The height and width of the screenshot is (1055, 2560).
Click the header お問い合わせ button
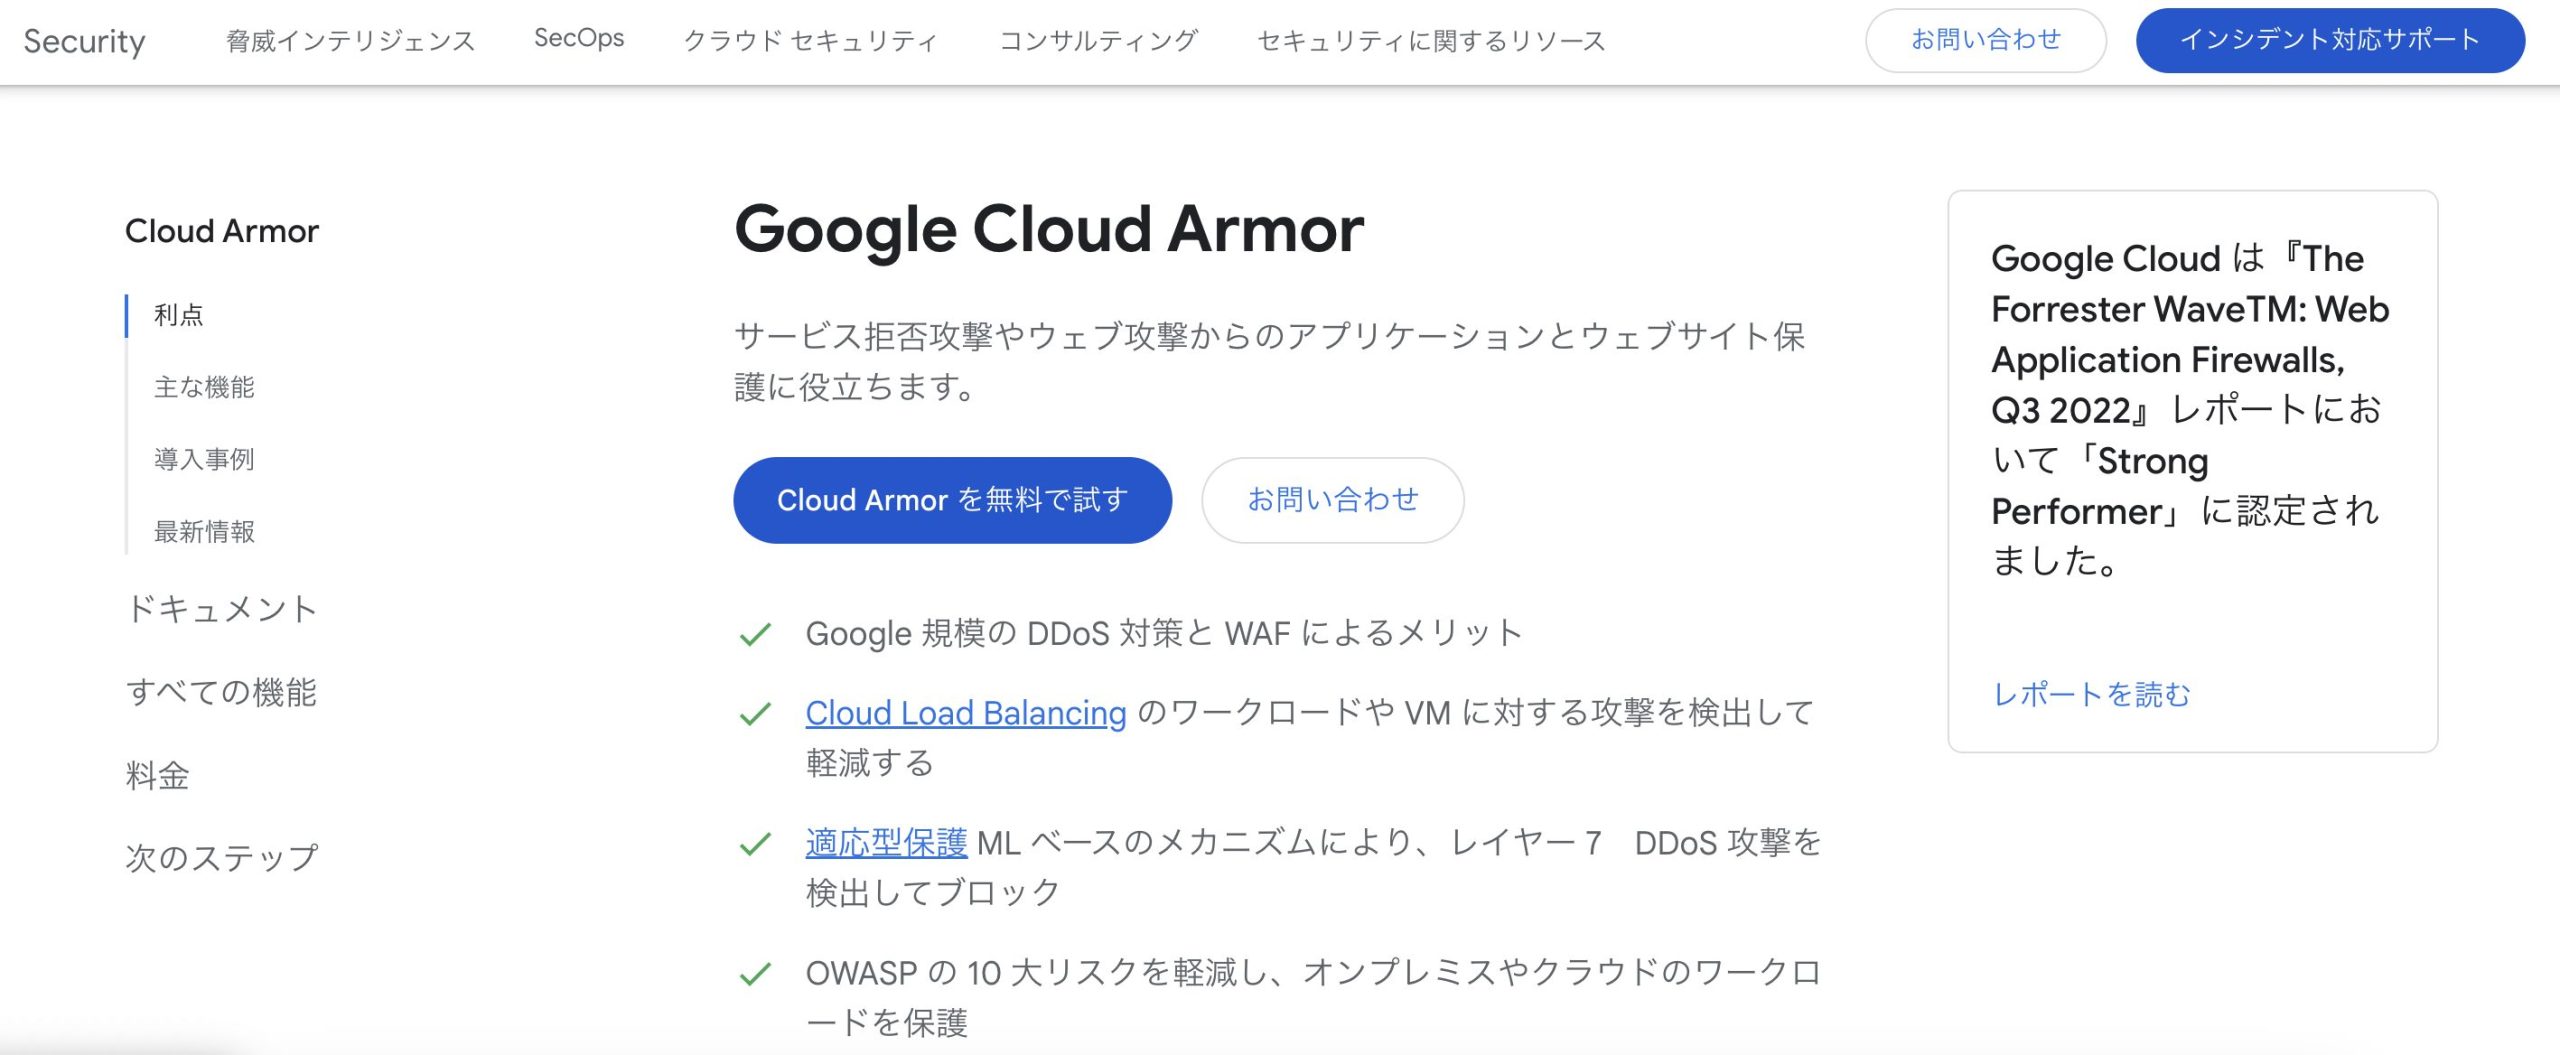(1986, 40)
